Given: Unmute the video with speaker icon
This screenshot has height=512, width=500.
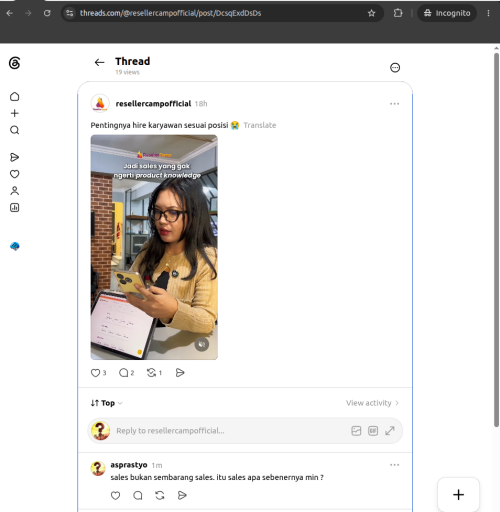Looking at the screenshot, I should 202,344.
